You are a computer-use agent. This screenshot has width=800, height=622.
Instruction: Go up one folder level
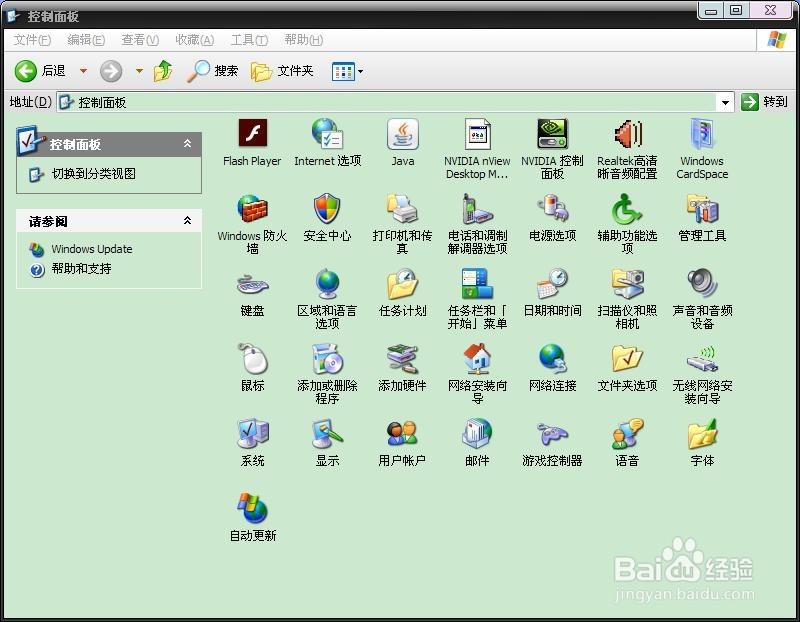pos(163,71)
